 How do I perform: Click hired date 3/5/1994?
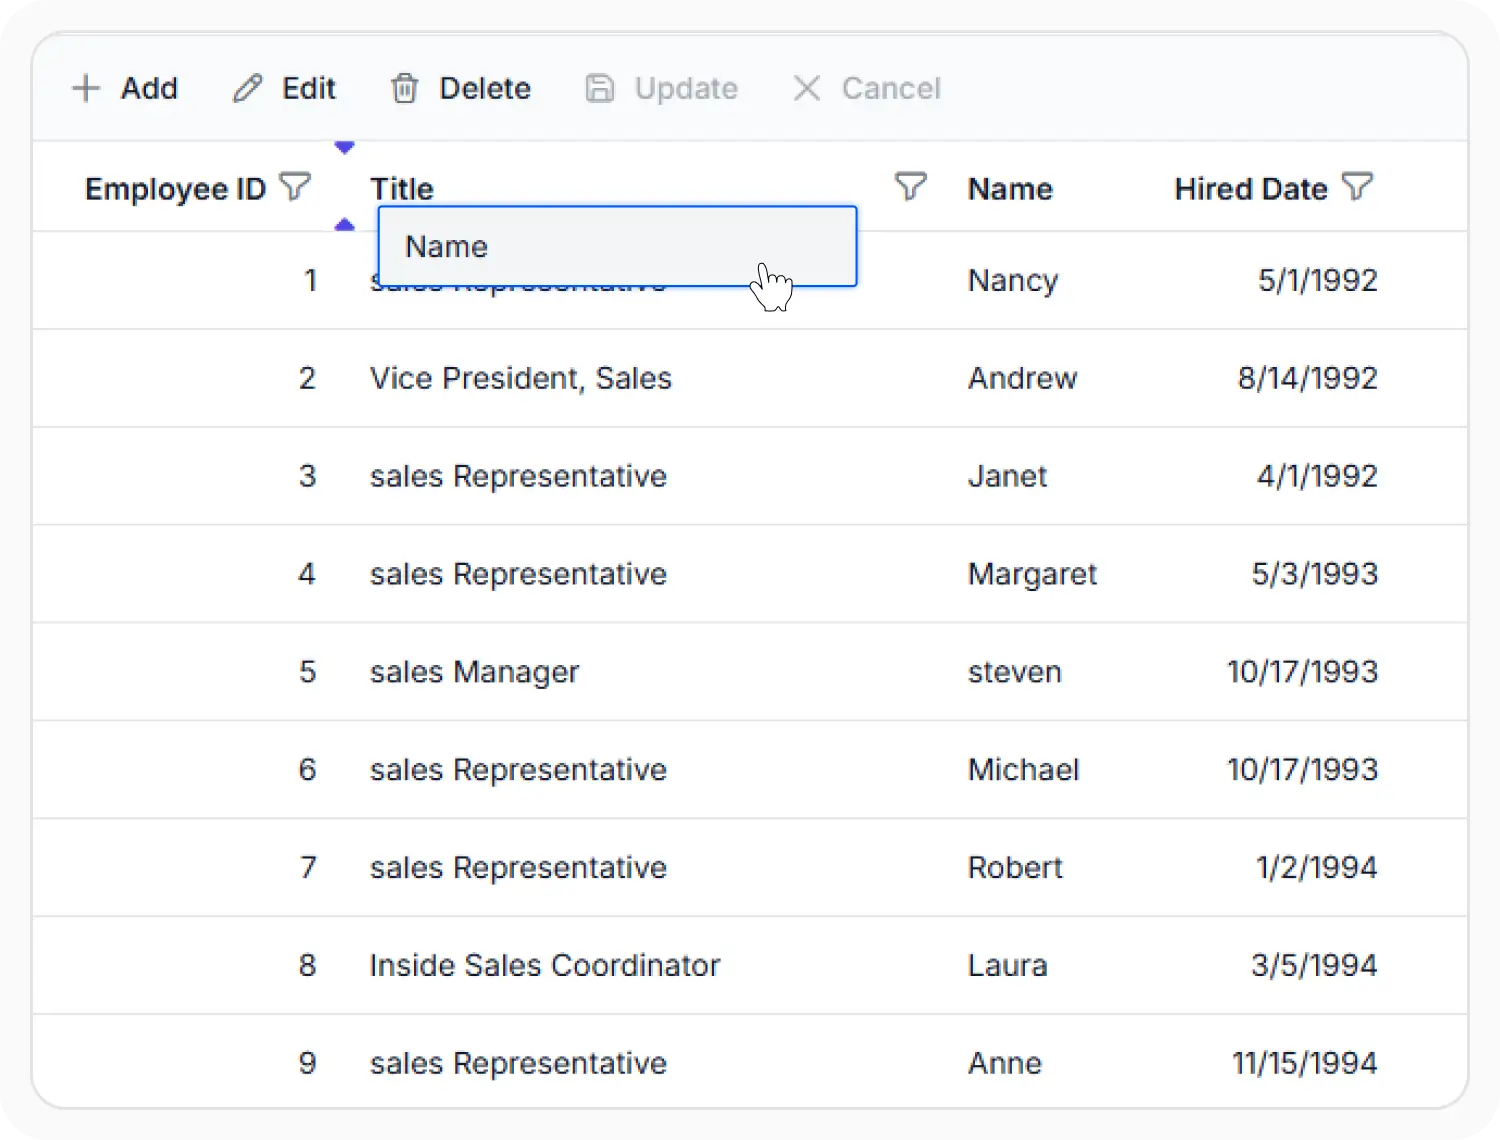click(x=1314, y=966)
